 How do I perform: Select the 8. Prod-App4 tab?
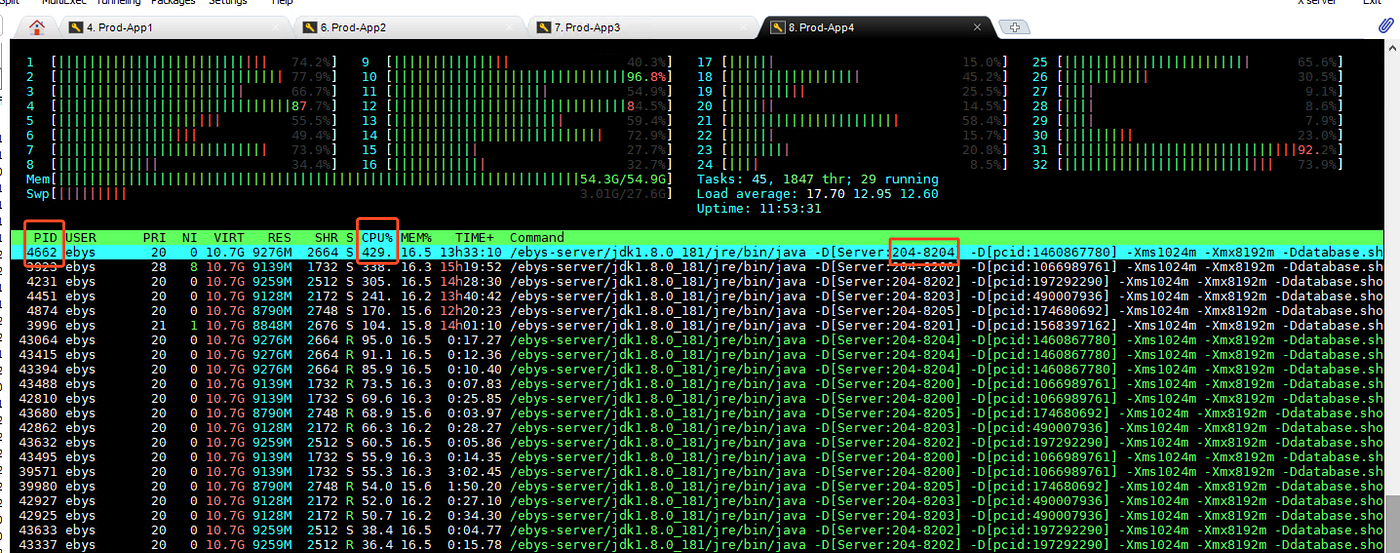coord(875,27)
